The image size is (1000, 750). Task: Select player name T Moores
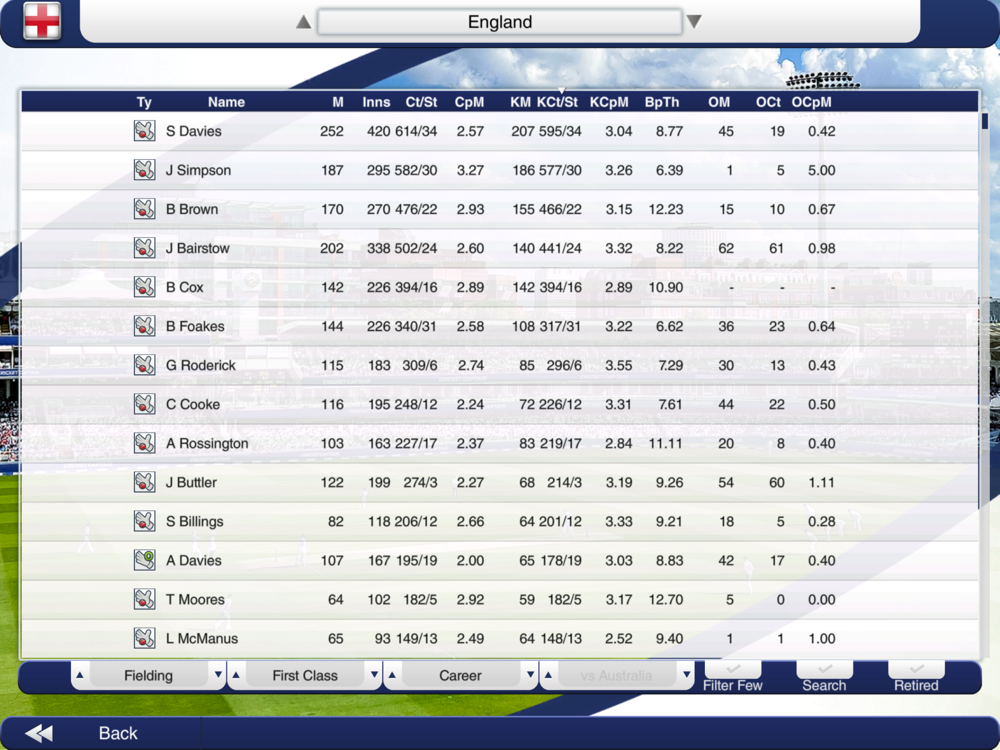(x=195, y=599)
